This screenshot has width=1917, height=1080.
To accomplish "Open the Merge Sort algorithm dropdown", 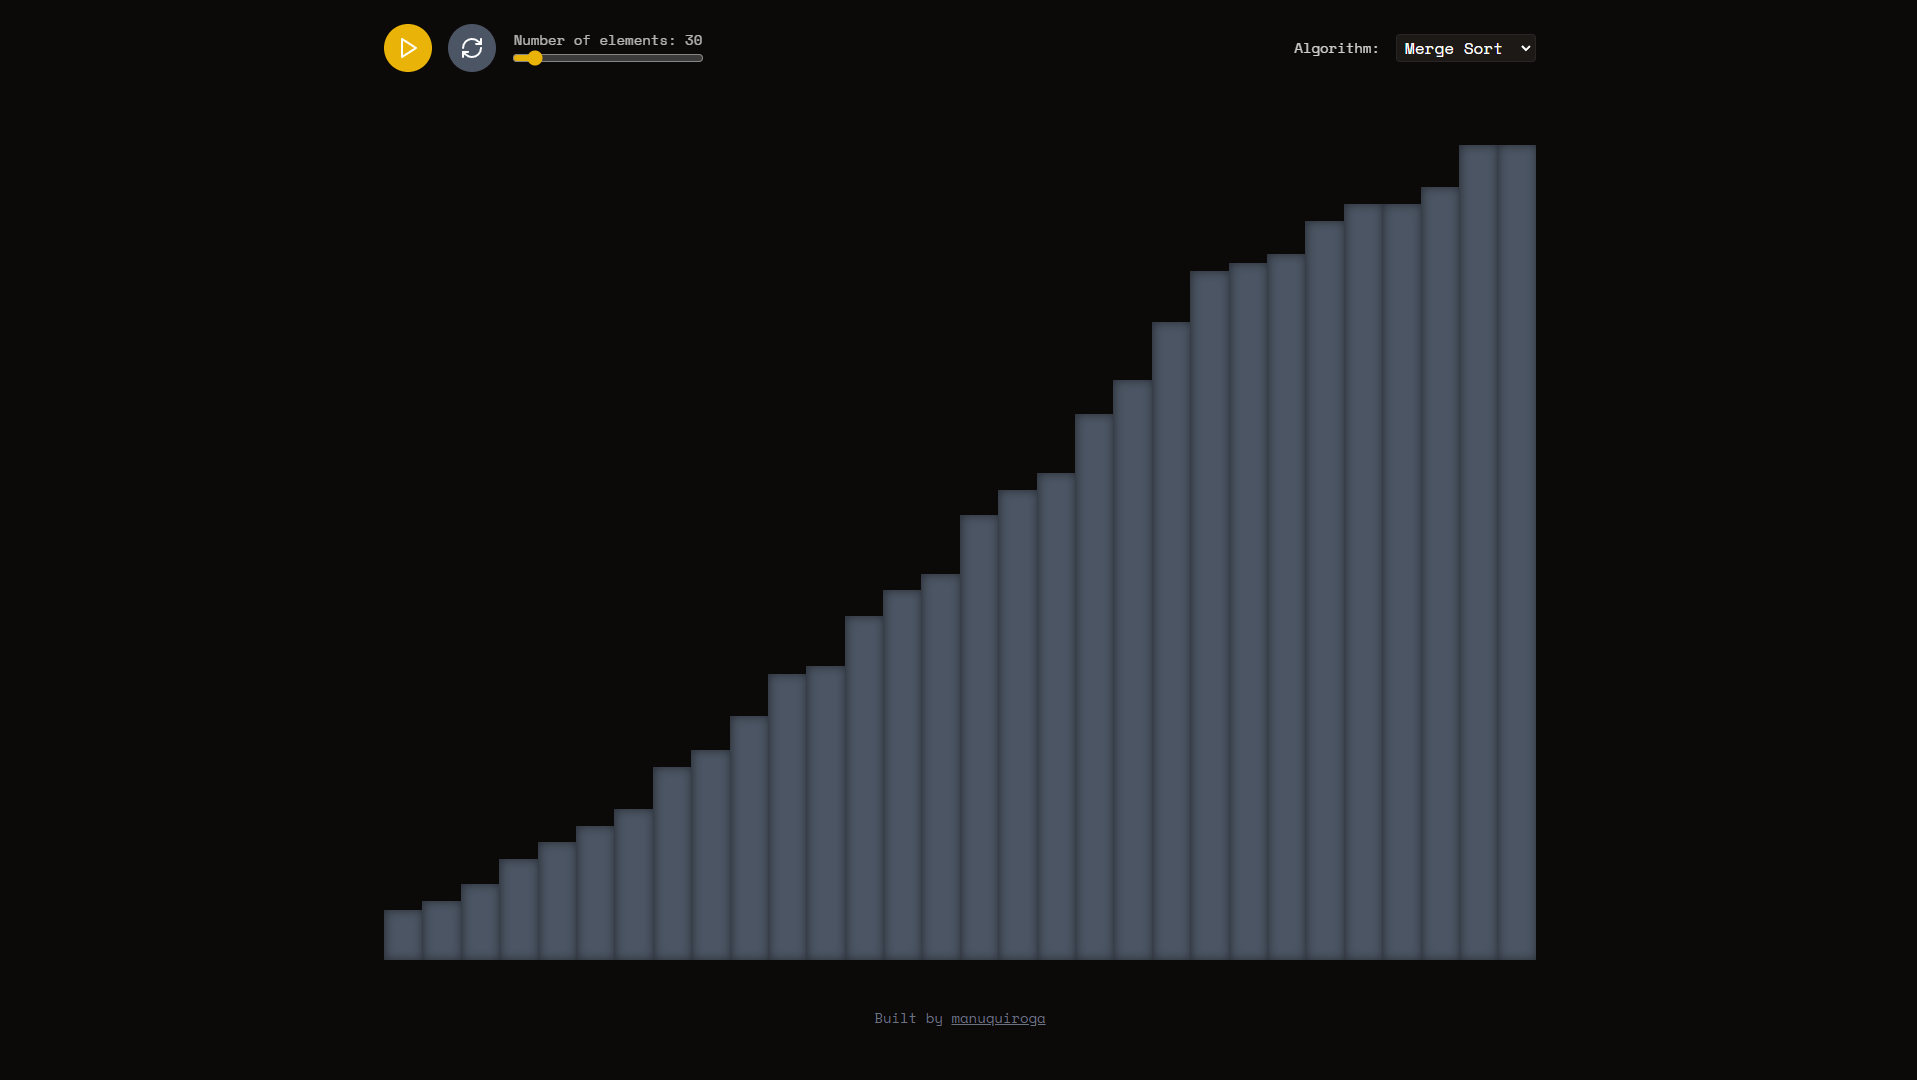I will 1465,48.
